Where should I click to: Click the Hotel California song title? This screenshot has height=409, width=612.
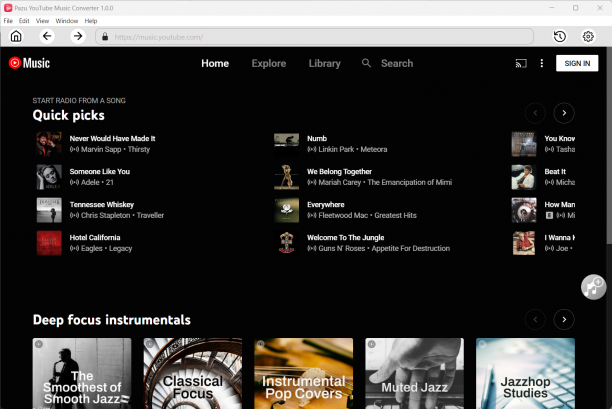pyautogui.click(x=95, y=238)
